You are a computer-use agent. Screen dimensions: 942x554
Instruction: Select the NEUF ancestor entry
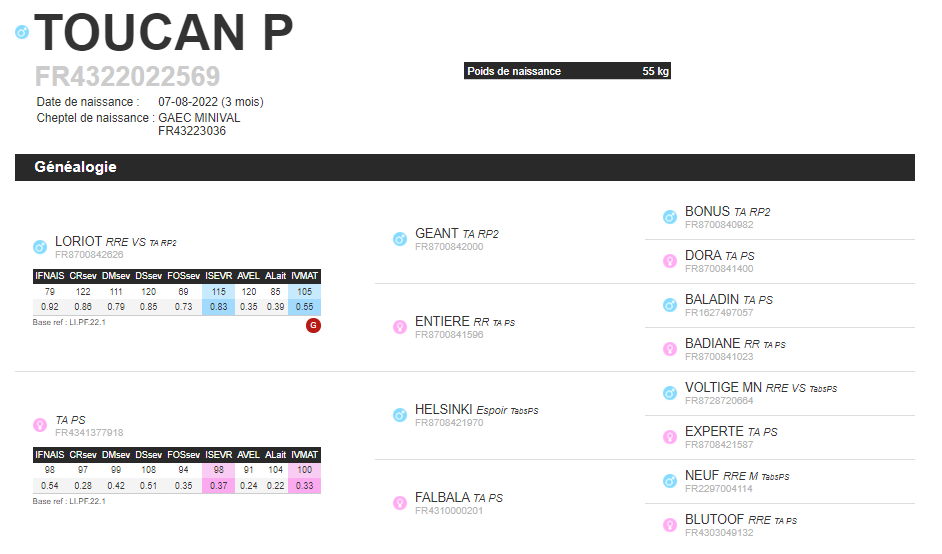pyautogui.click(x=702, y=476)
